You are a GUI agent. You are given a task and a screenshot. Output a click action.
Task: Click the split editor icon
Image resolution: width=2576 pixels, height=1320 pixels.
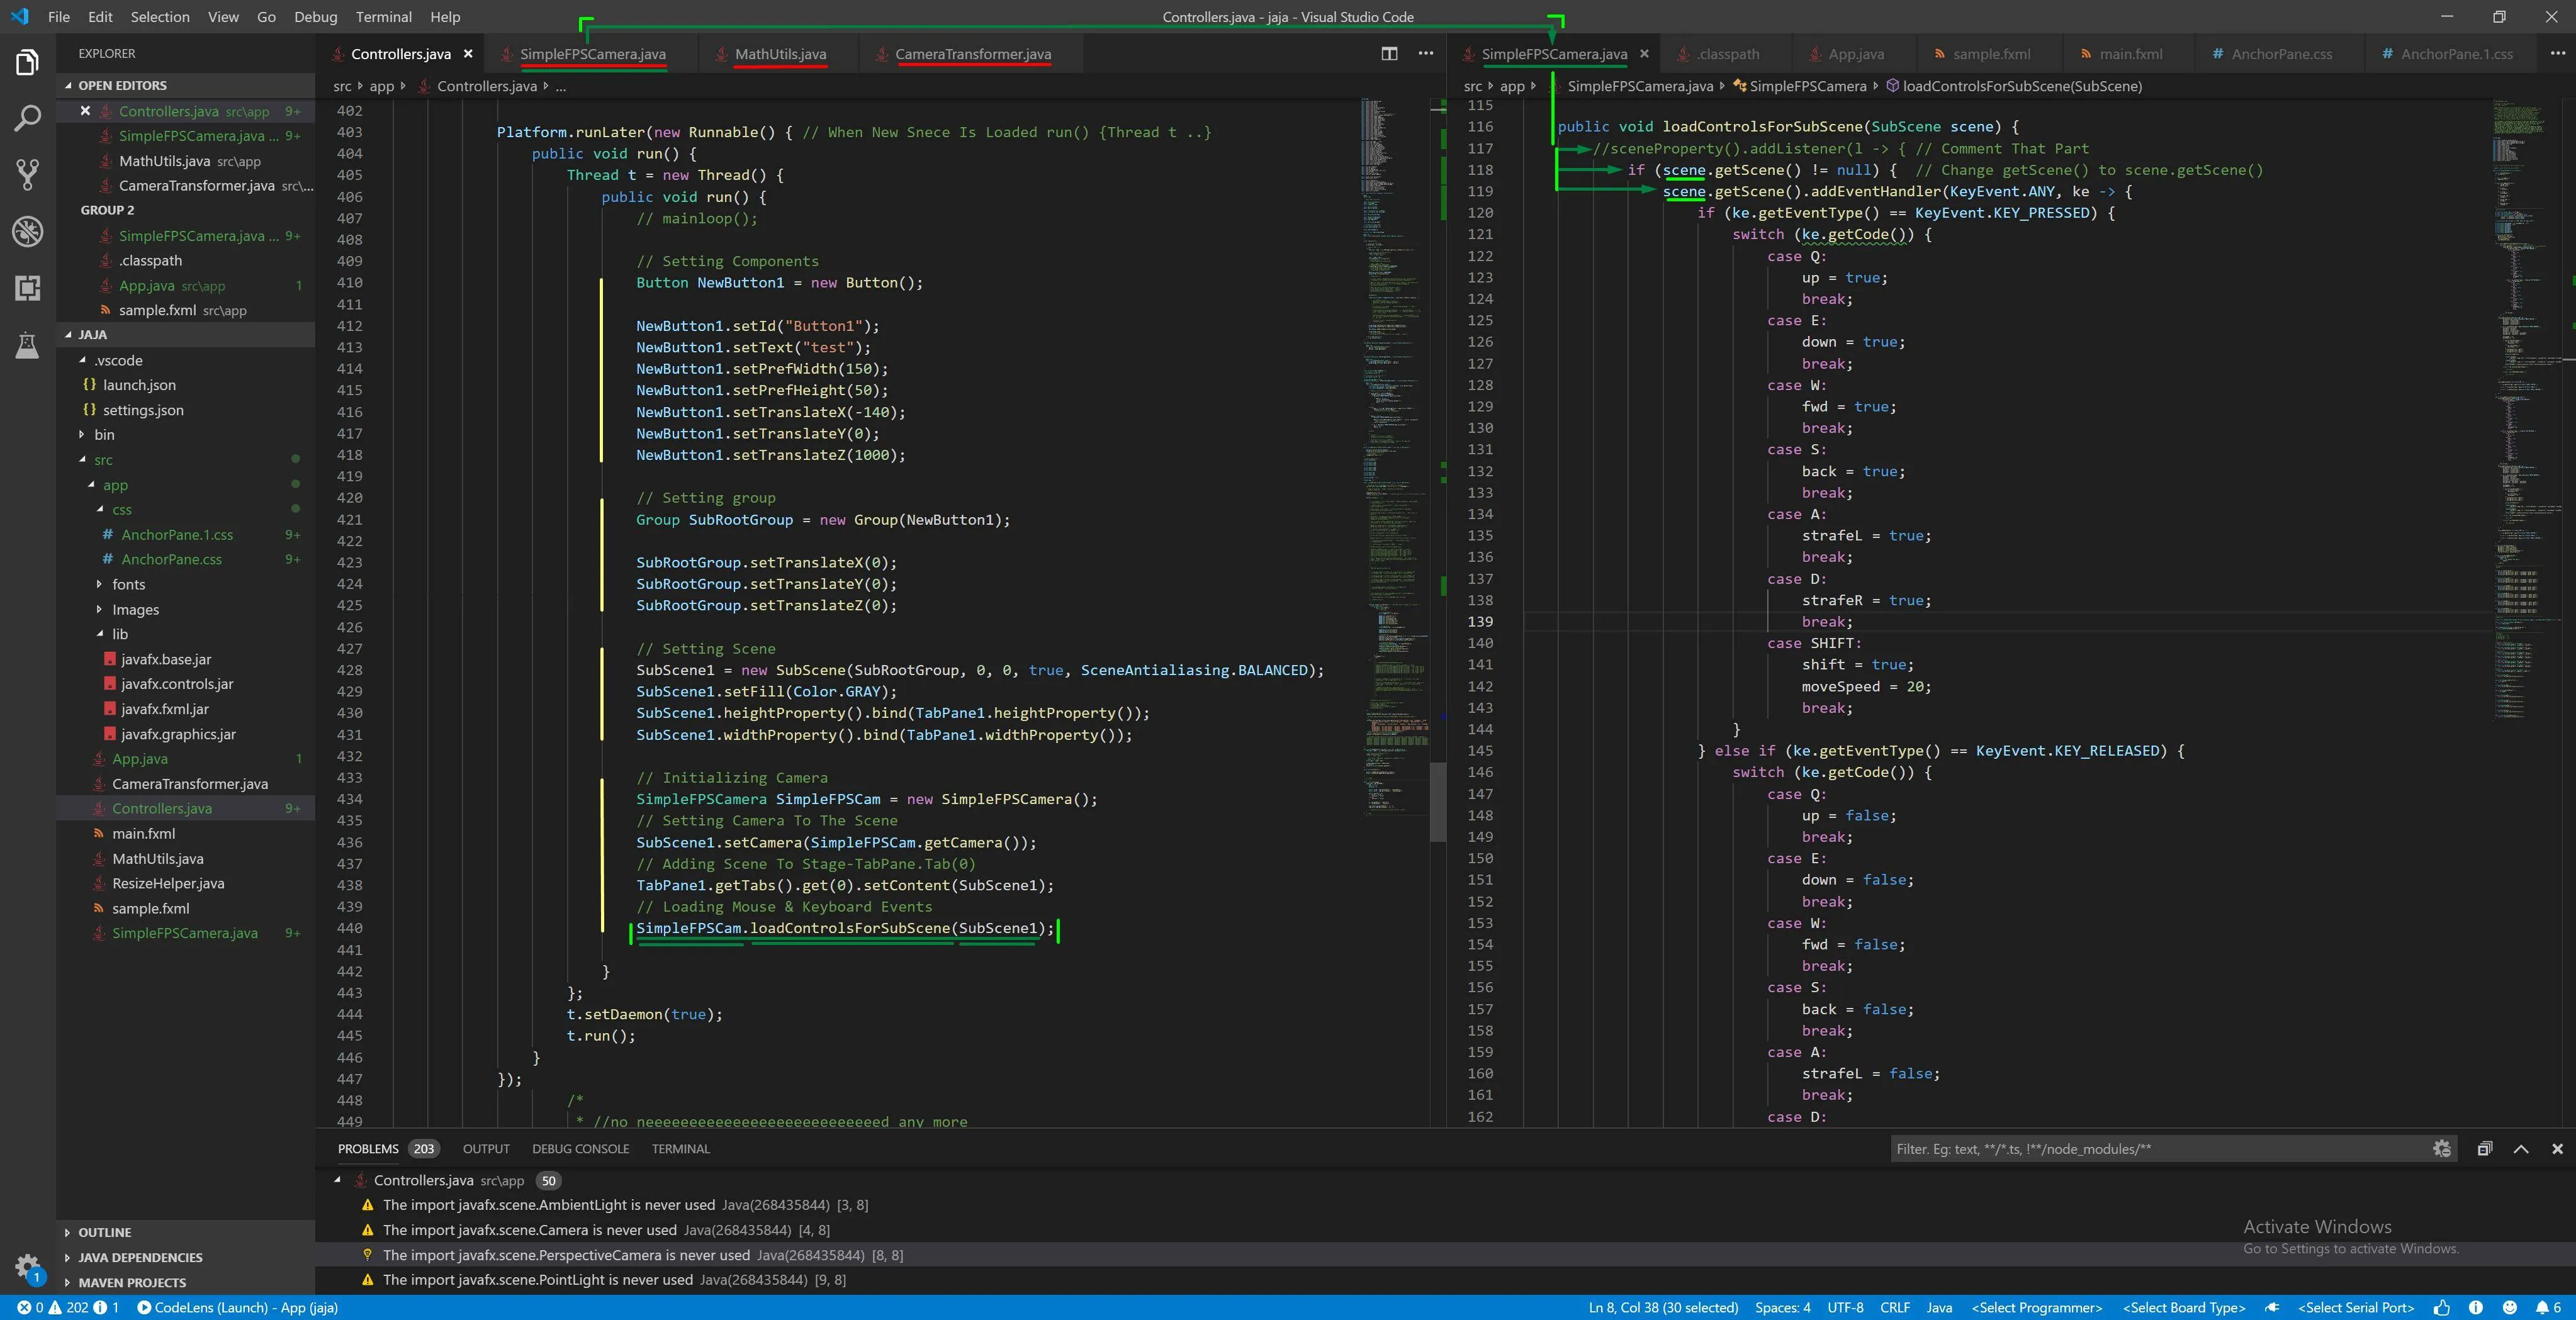(1389, 54)
